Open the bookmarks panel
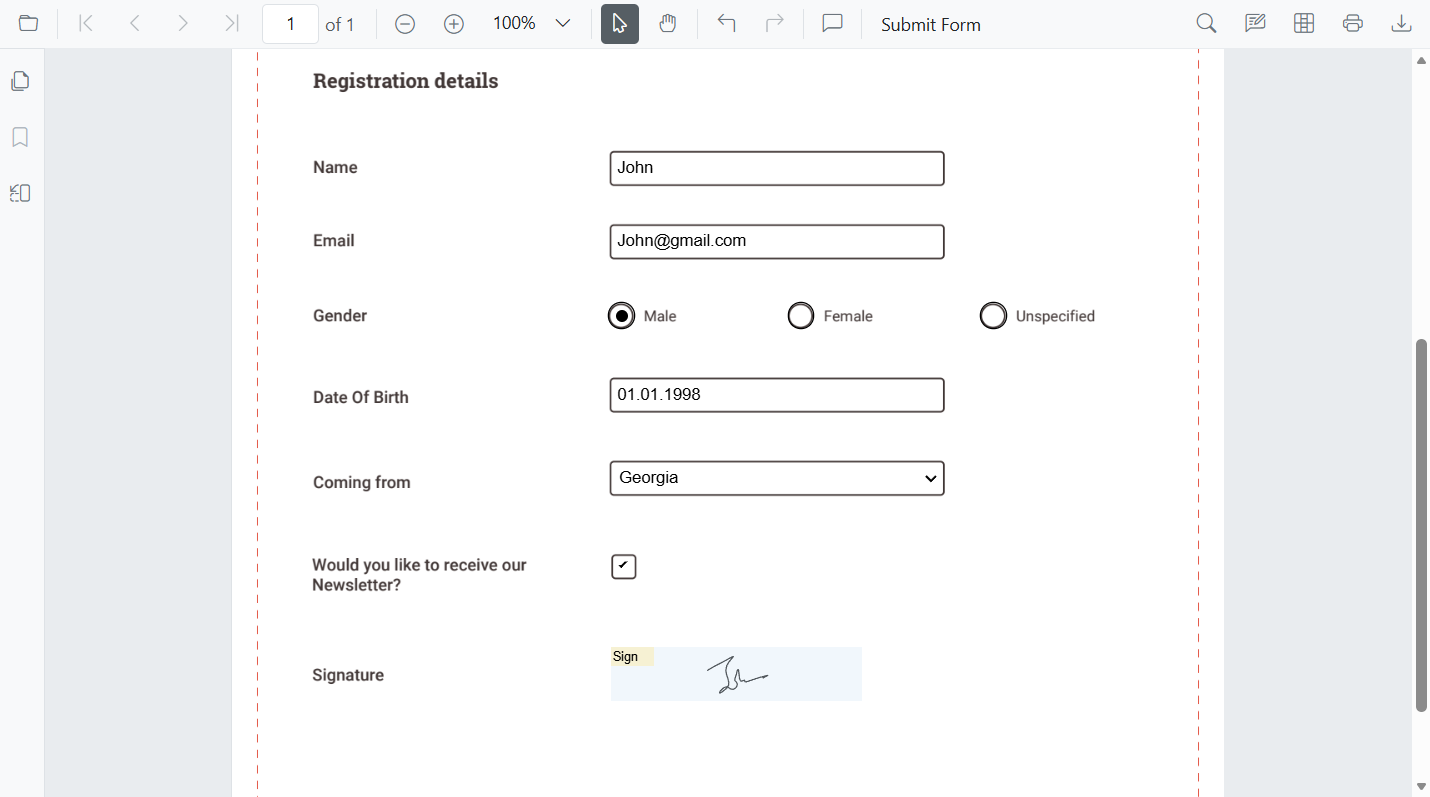 (x=20, y=137)
